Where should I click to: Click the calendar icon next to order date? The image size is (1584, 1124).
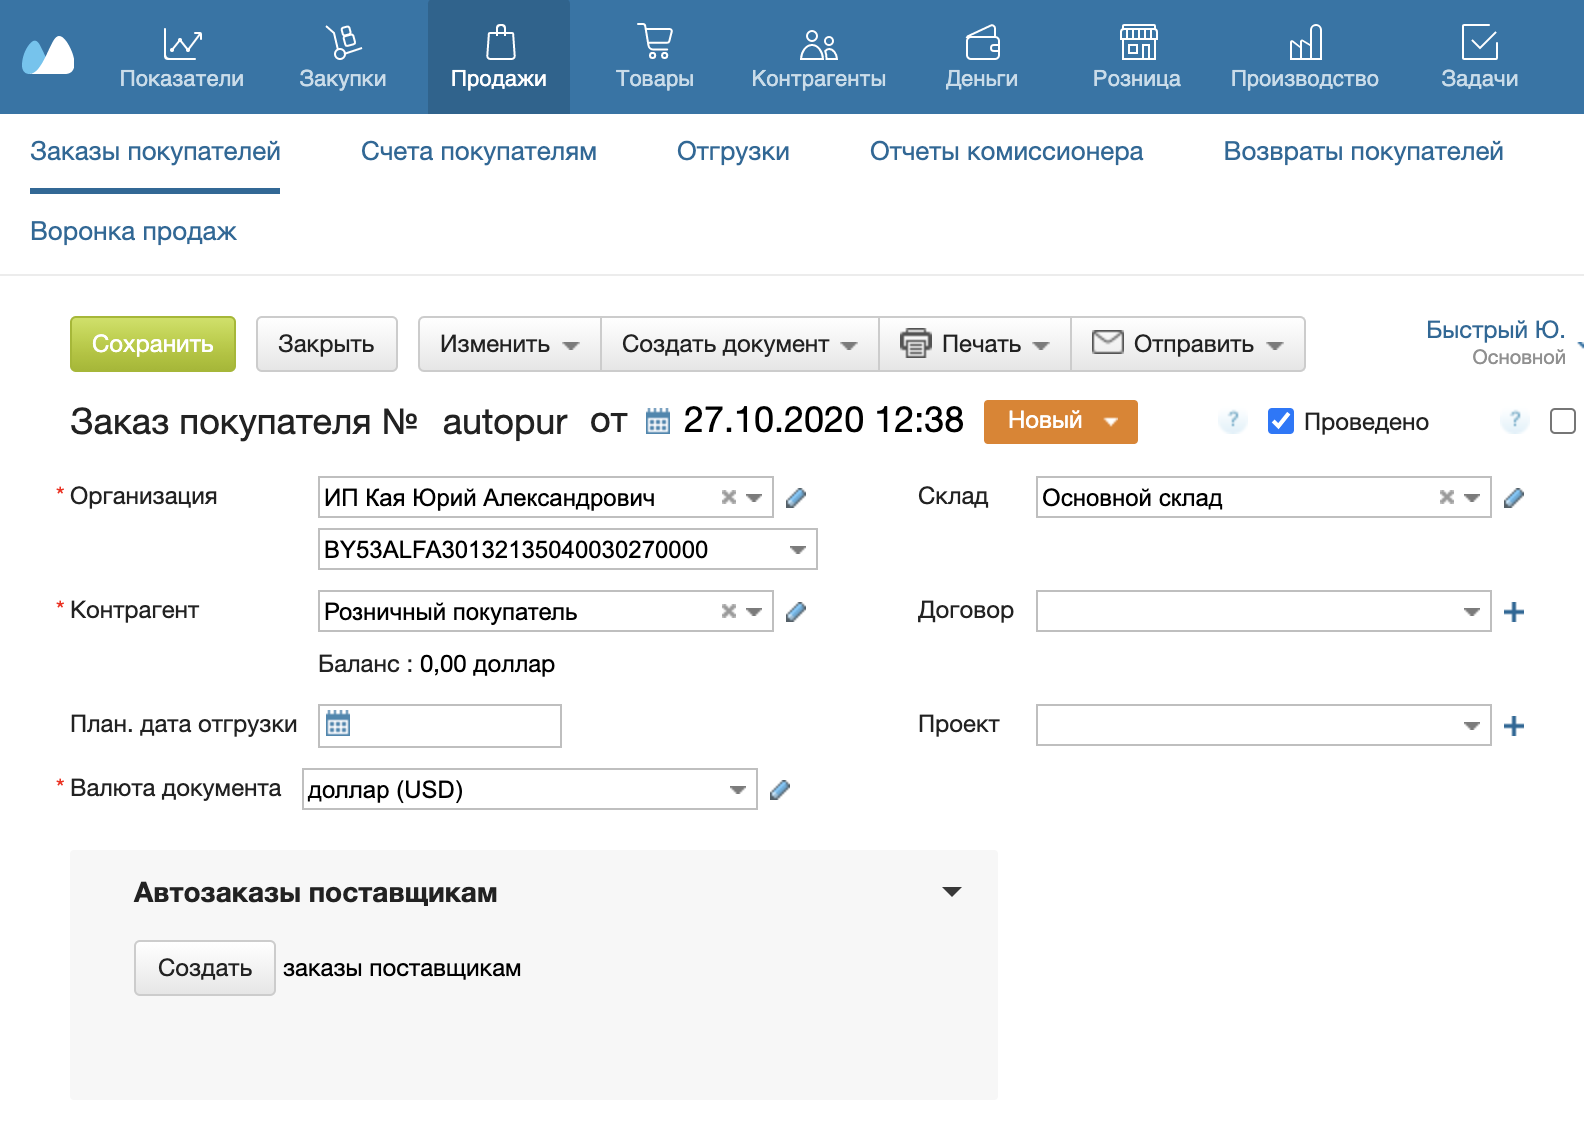(657, 421)
